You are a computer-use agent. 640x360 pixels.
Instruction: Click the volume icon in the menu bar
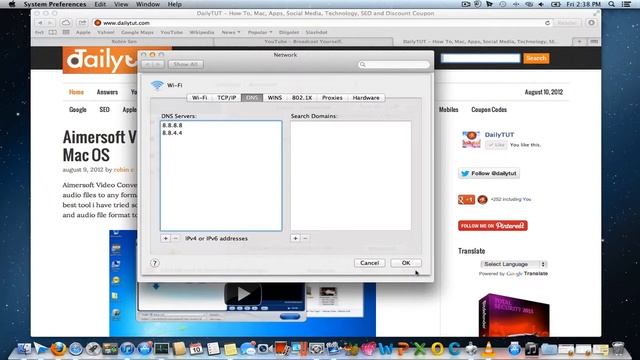(541, 4)
